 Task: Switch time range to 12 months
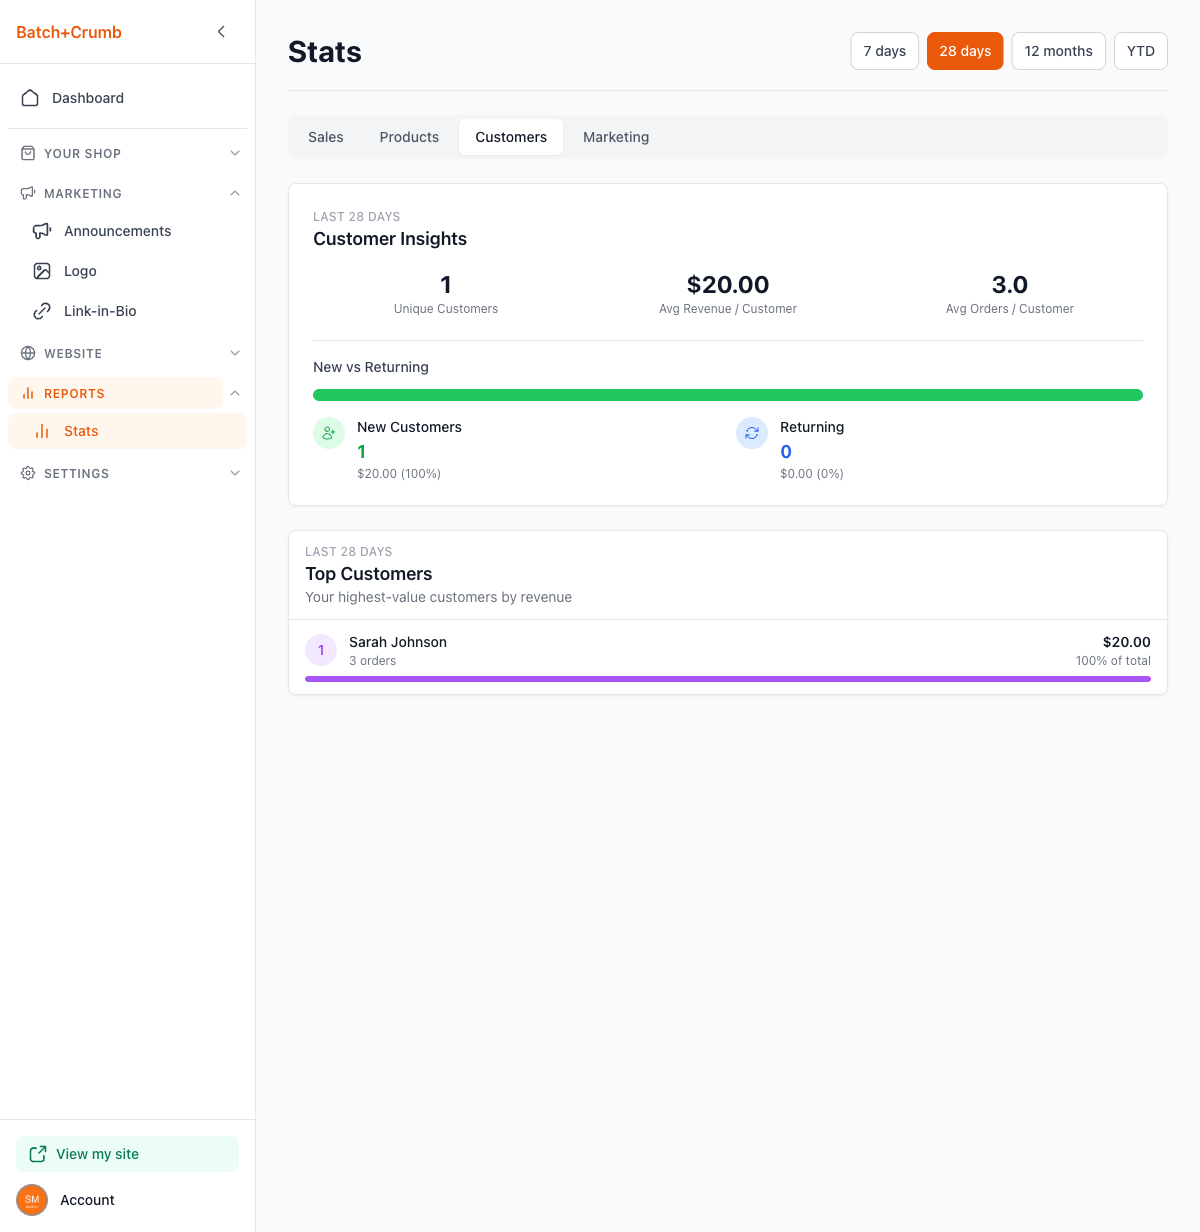[1058, 51]
